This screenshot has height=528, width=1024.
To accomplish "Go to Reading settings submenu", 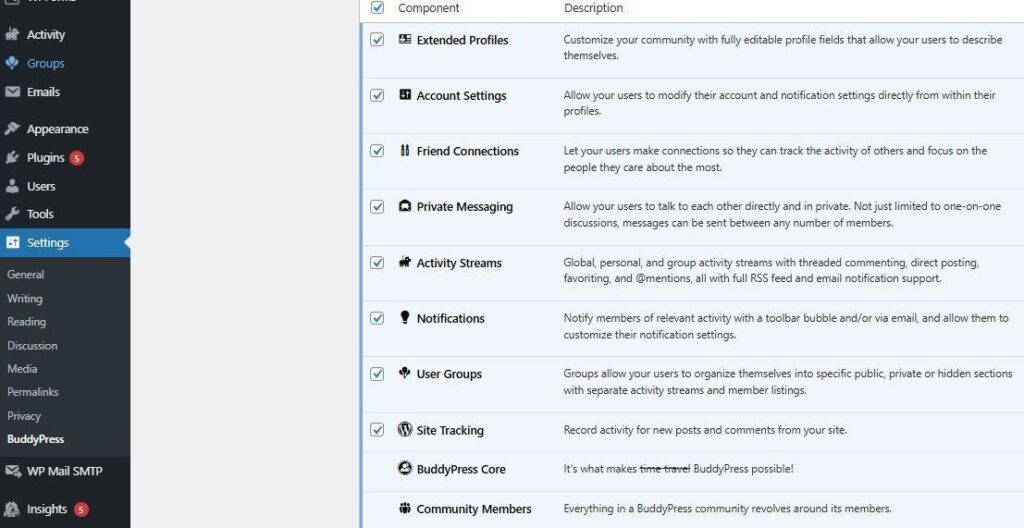I will (27, 322).
